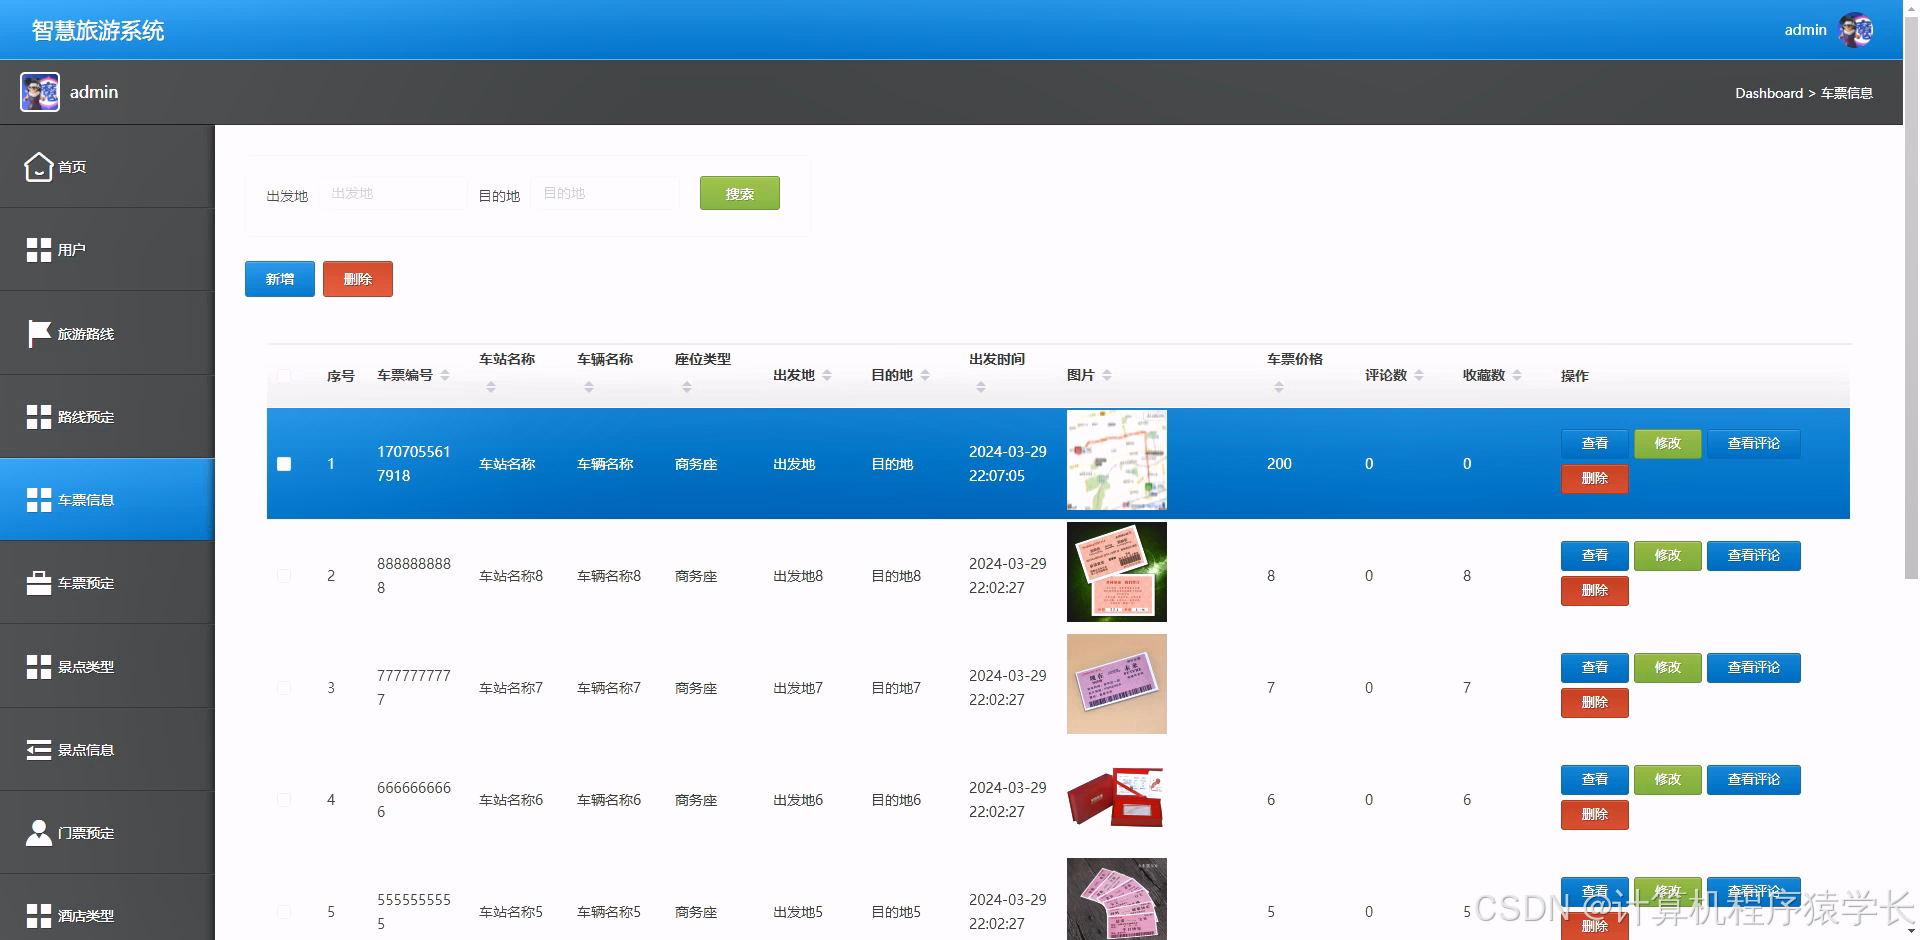Click the grid icon beside 路线预定
Viewport: 1920px width, 940px height.
pyautogui.click(x=38, y=417)
